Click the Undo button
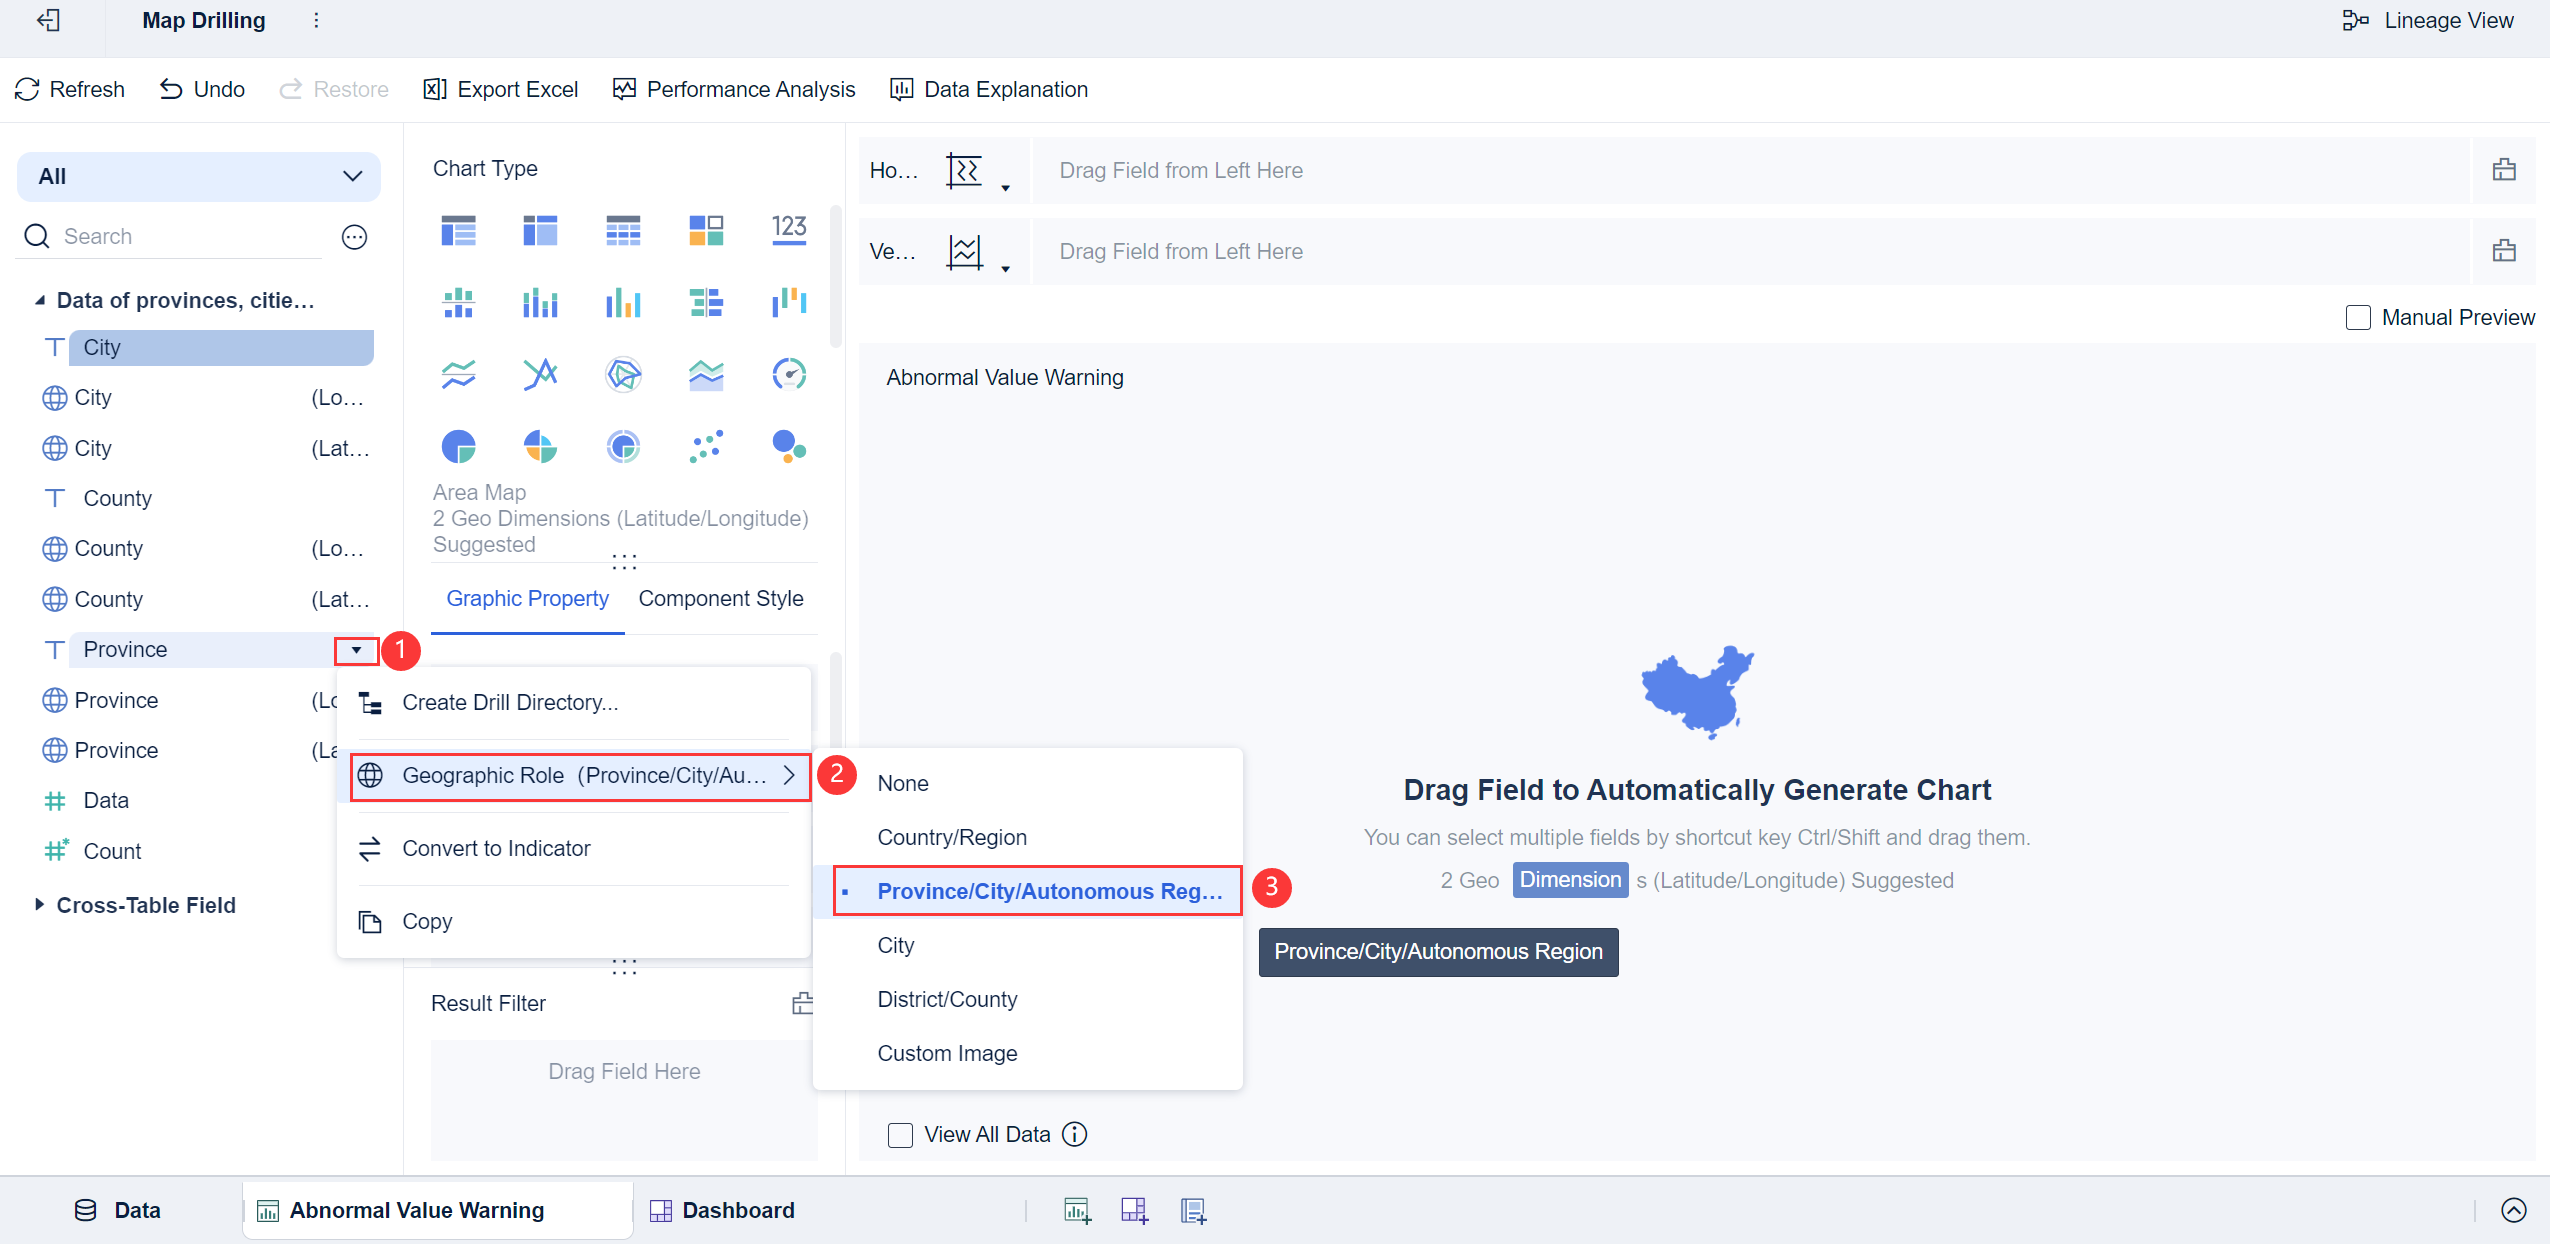This screenshot has height=1244, width=2550. (x=202, y=90)
